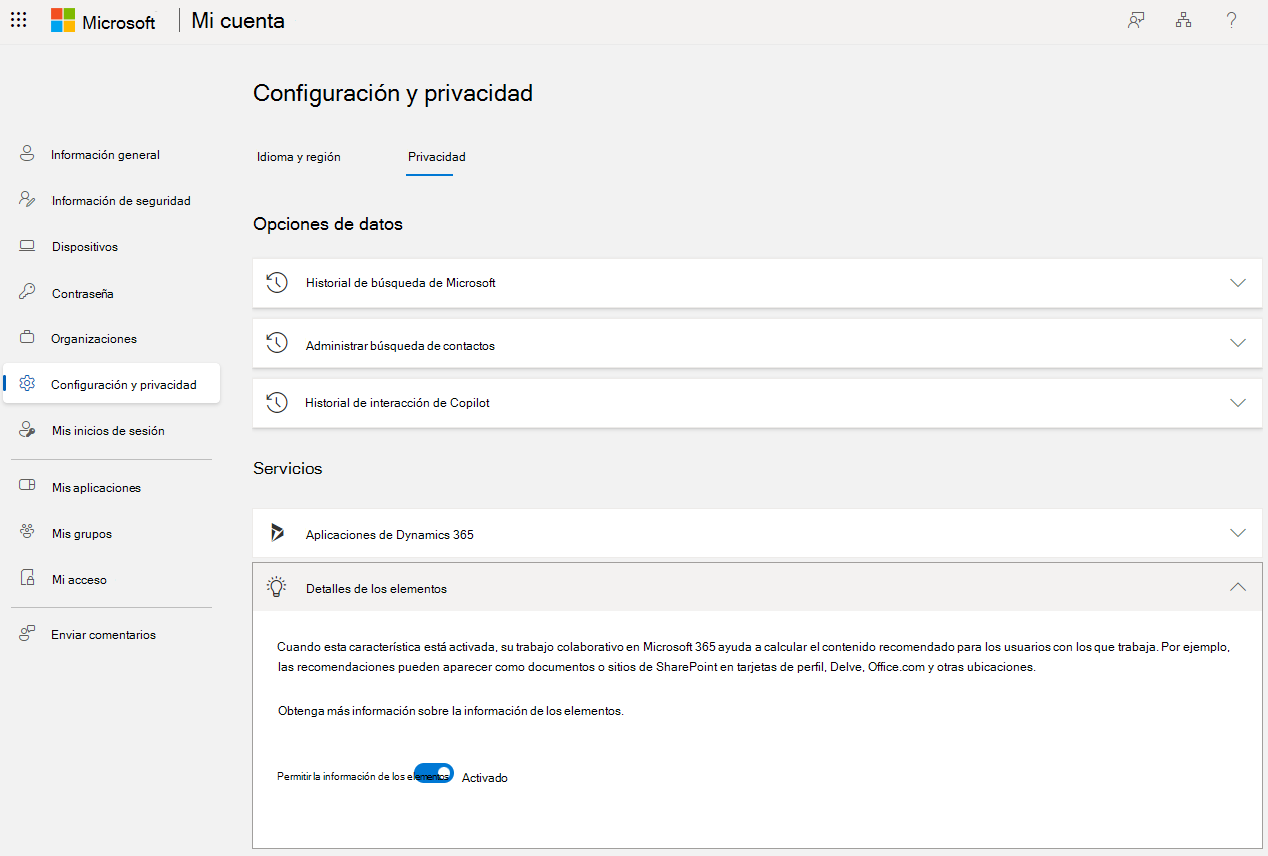
Task: Click Enviar comentarios in the sidebar
Action: coord(104,634)
